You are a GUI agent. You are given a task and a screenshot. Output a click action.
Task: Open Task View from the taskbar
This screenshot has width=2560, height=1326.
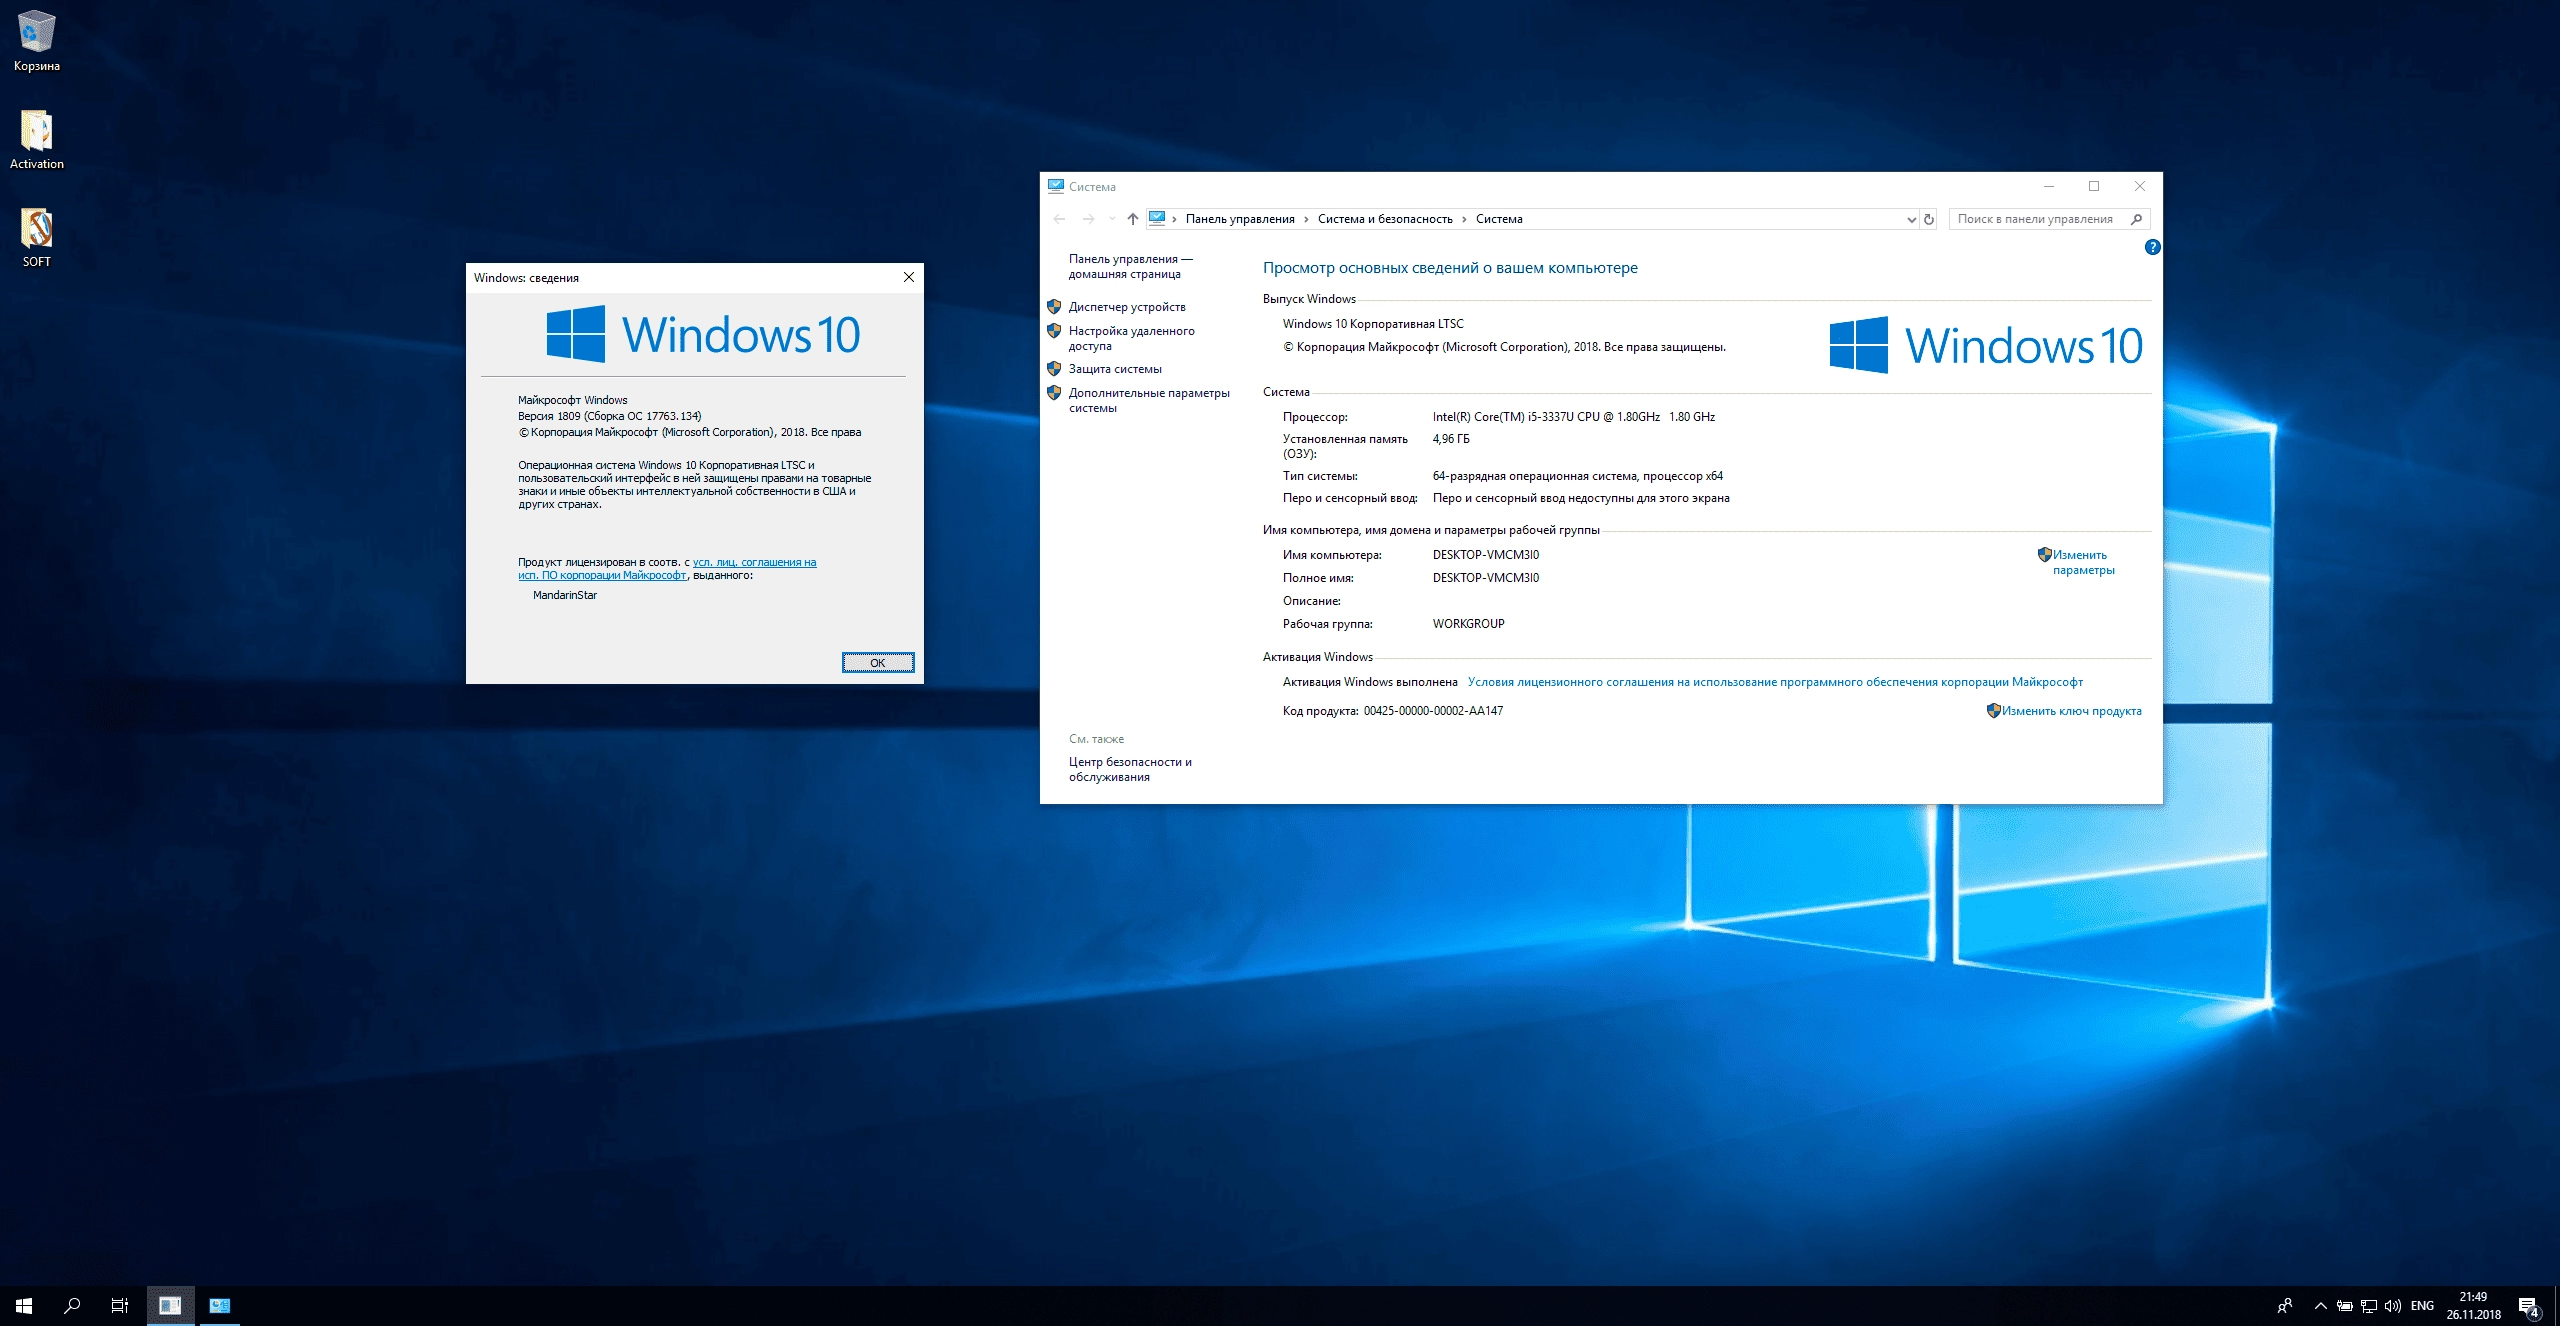pos(119,1306)
